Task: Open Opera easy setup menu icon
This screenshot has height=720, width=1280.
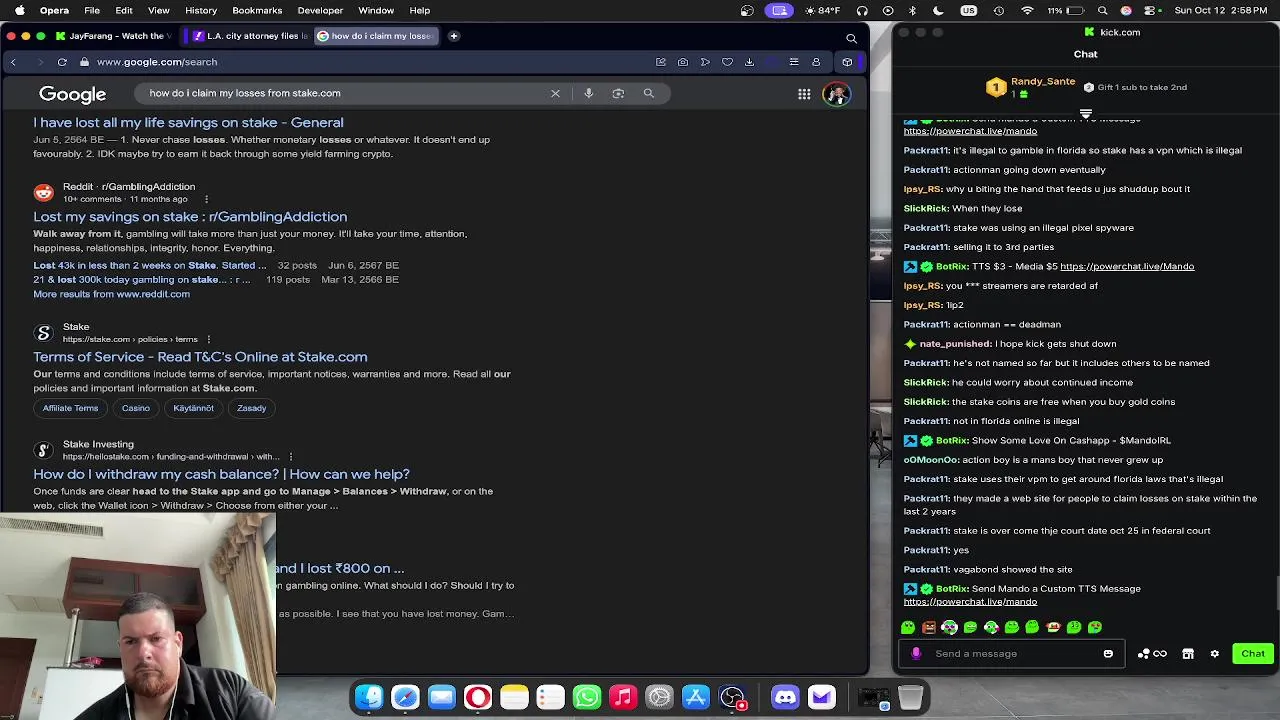Action: tap(794, 62)
